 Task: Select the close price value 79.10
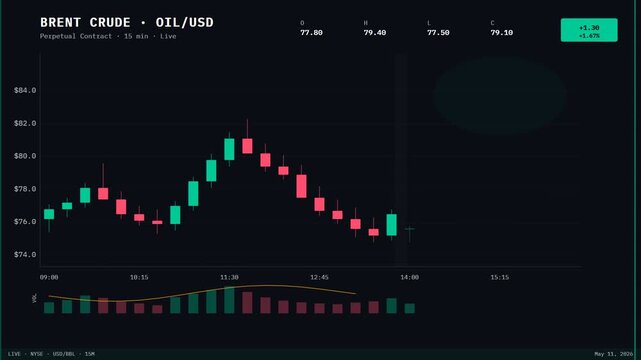[x=501, y=33]
